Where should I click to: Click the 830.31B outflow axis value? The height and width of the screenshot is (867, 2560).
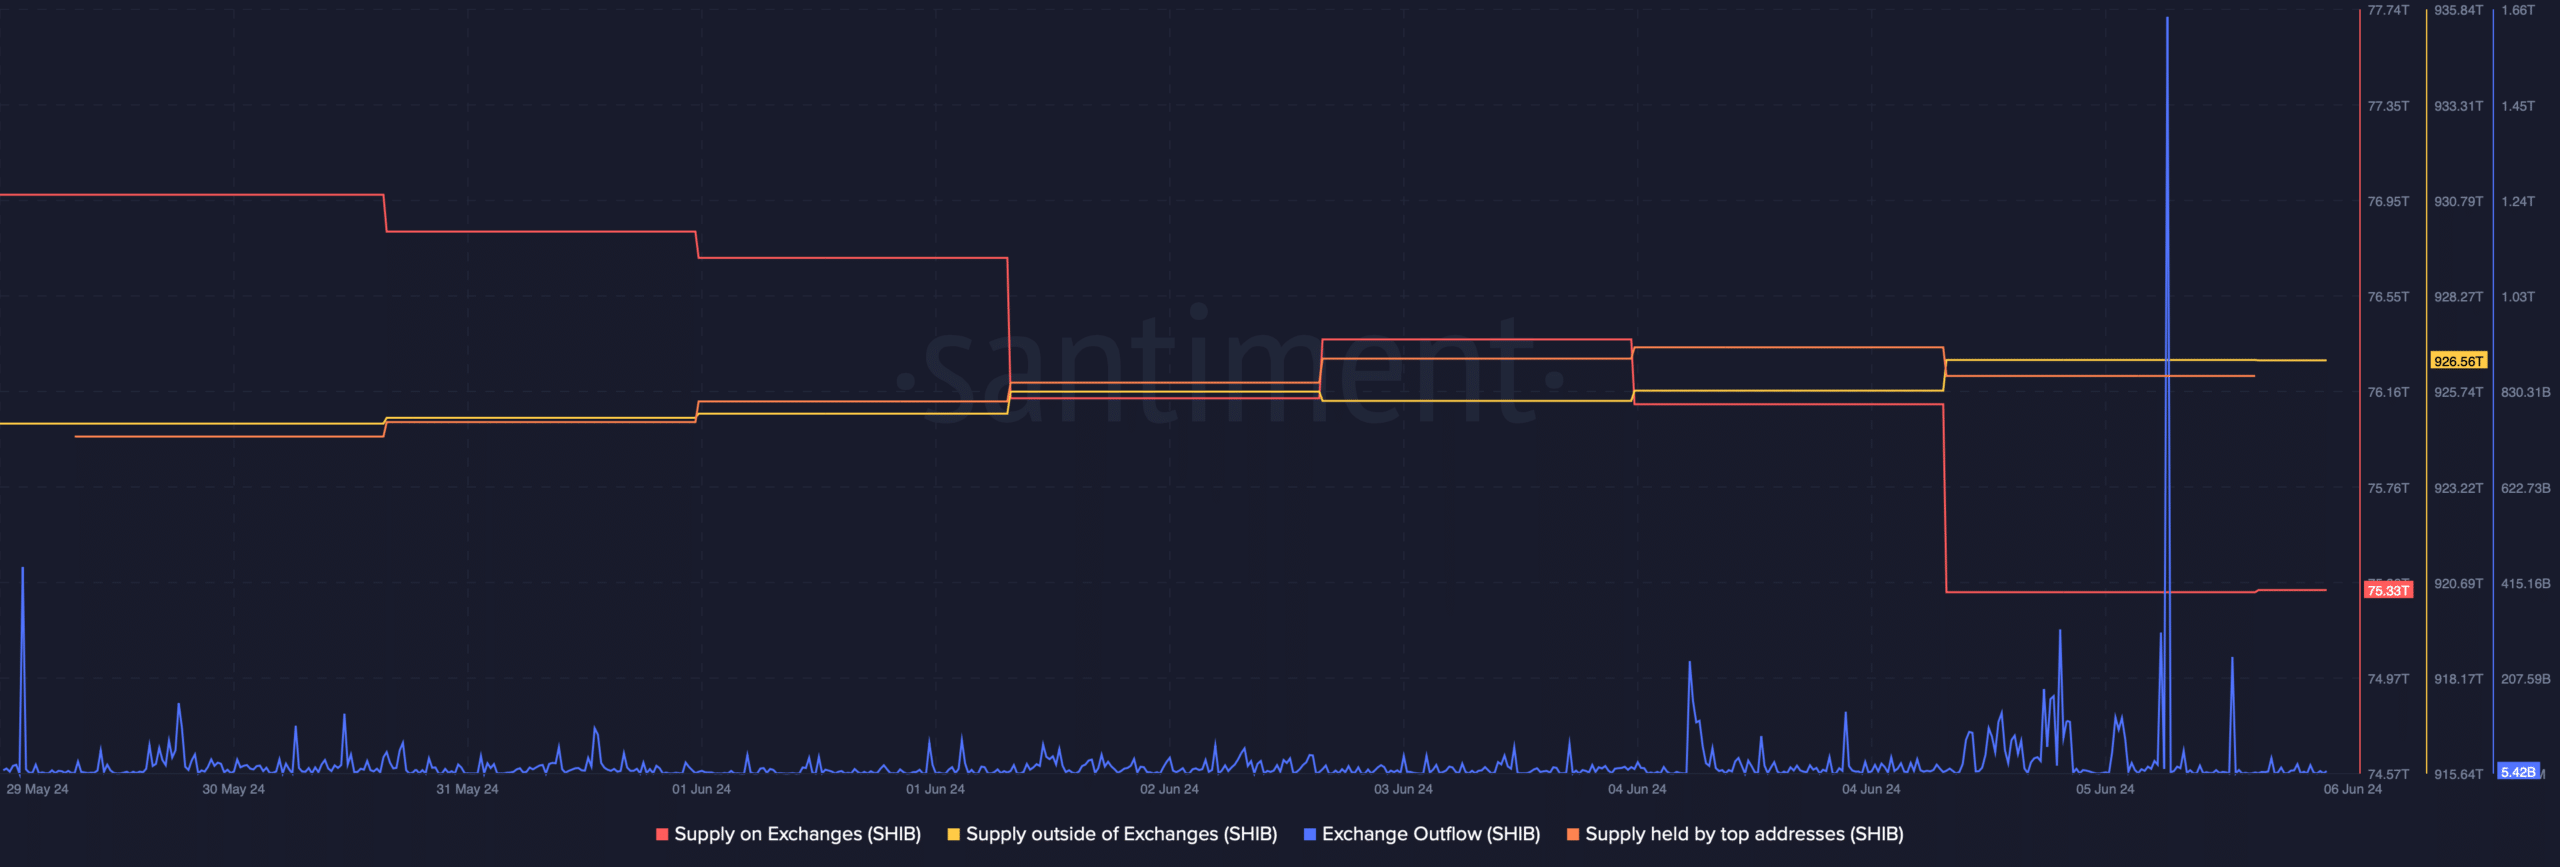pyautogui.click(x=2525, y=392)
